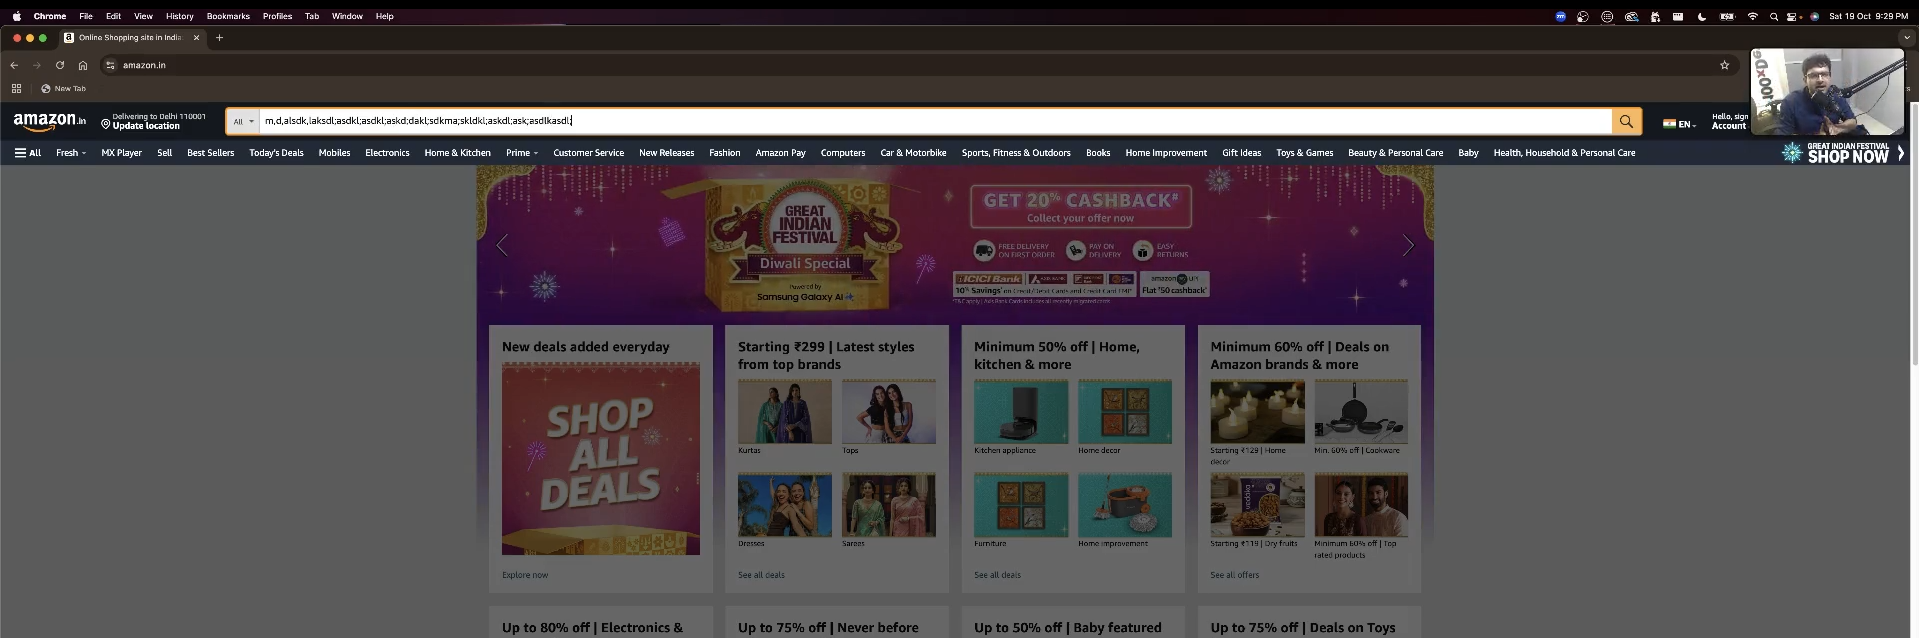
Task: Click the Amazon search magnifier button
Action: click(1626, 121)
